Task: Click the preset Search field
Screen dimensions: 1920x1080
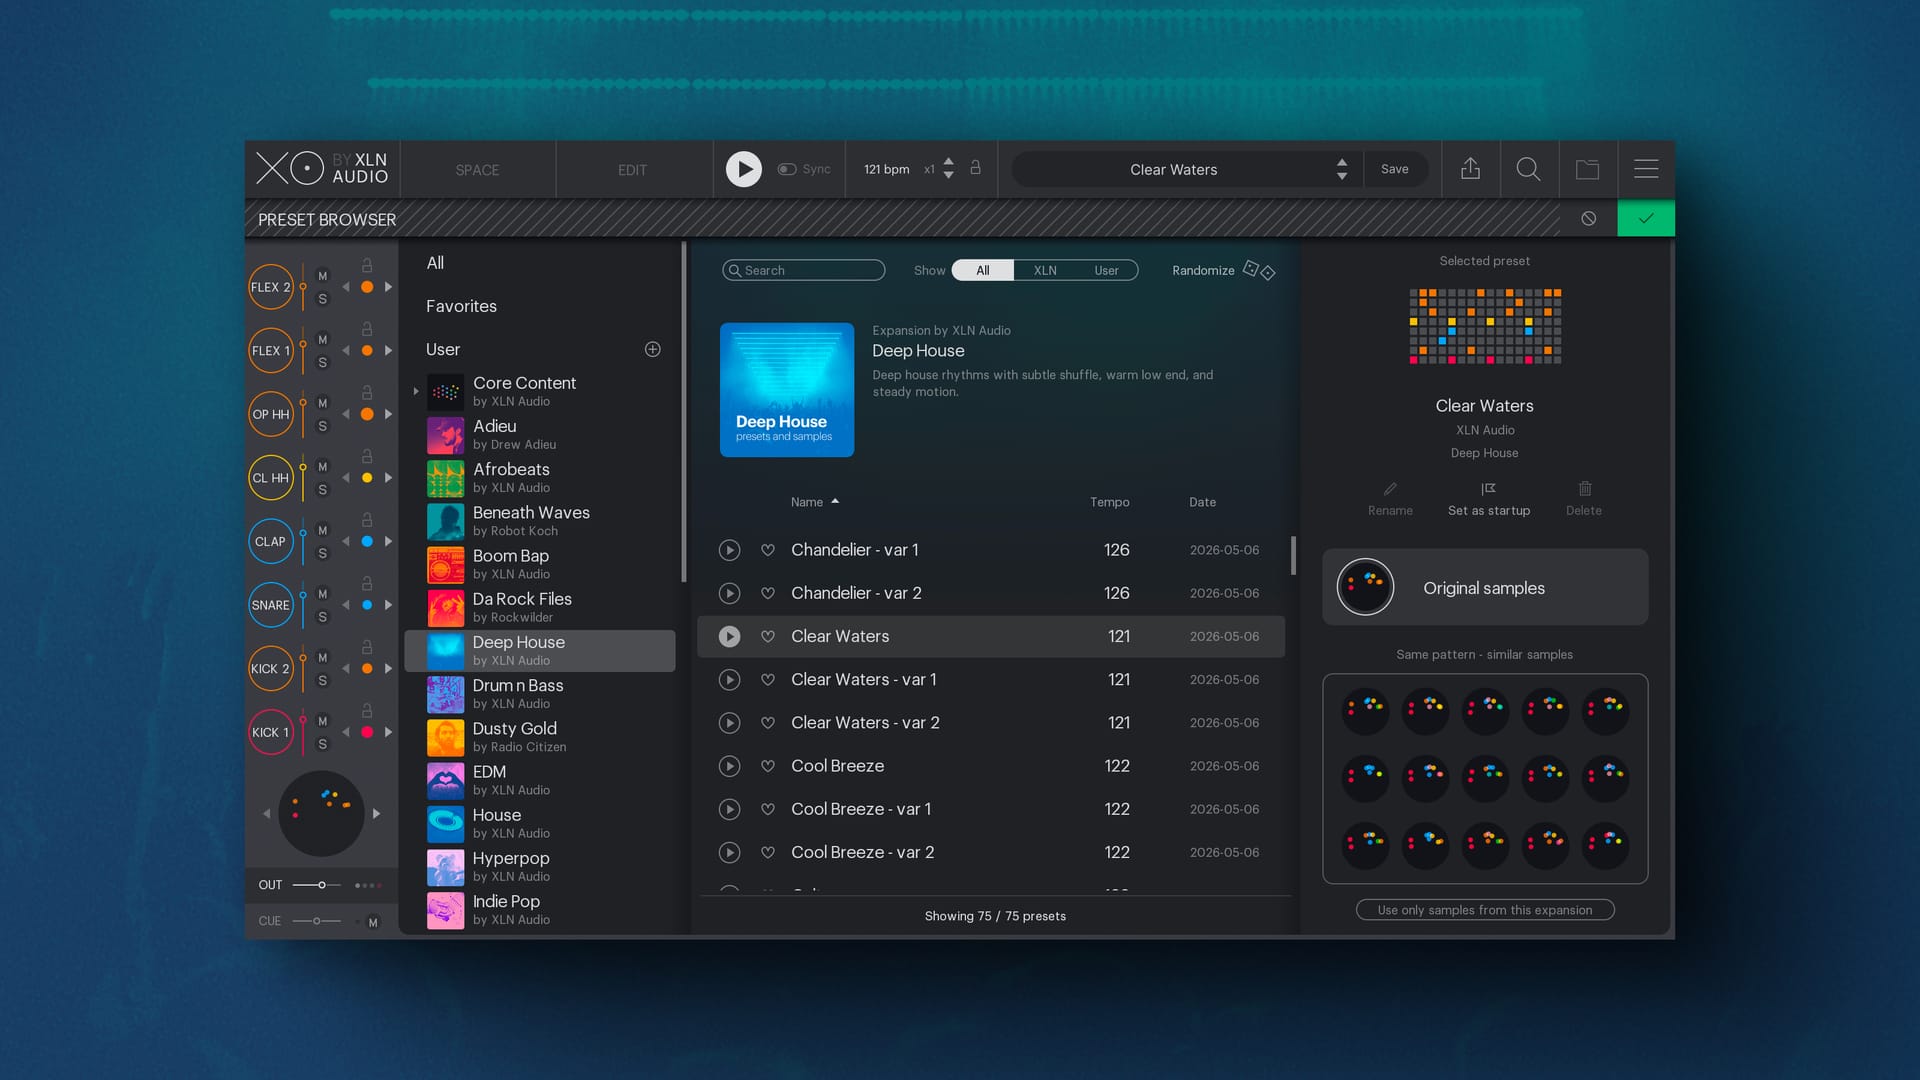Action: (x=803, y=270)
